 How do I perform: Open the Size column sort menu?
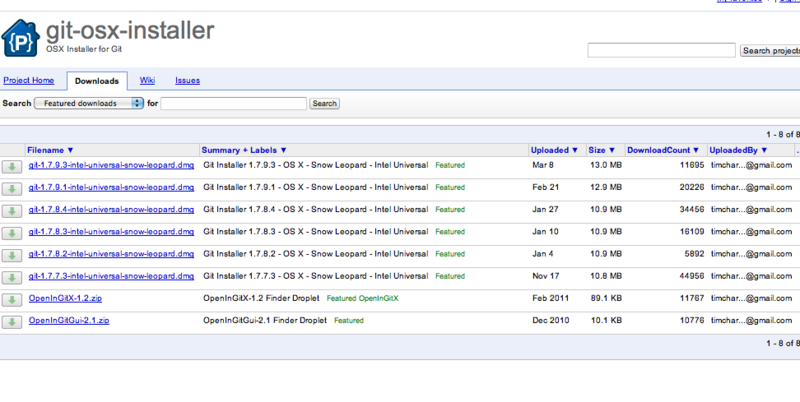tap(602, 150)
